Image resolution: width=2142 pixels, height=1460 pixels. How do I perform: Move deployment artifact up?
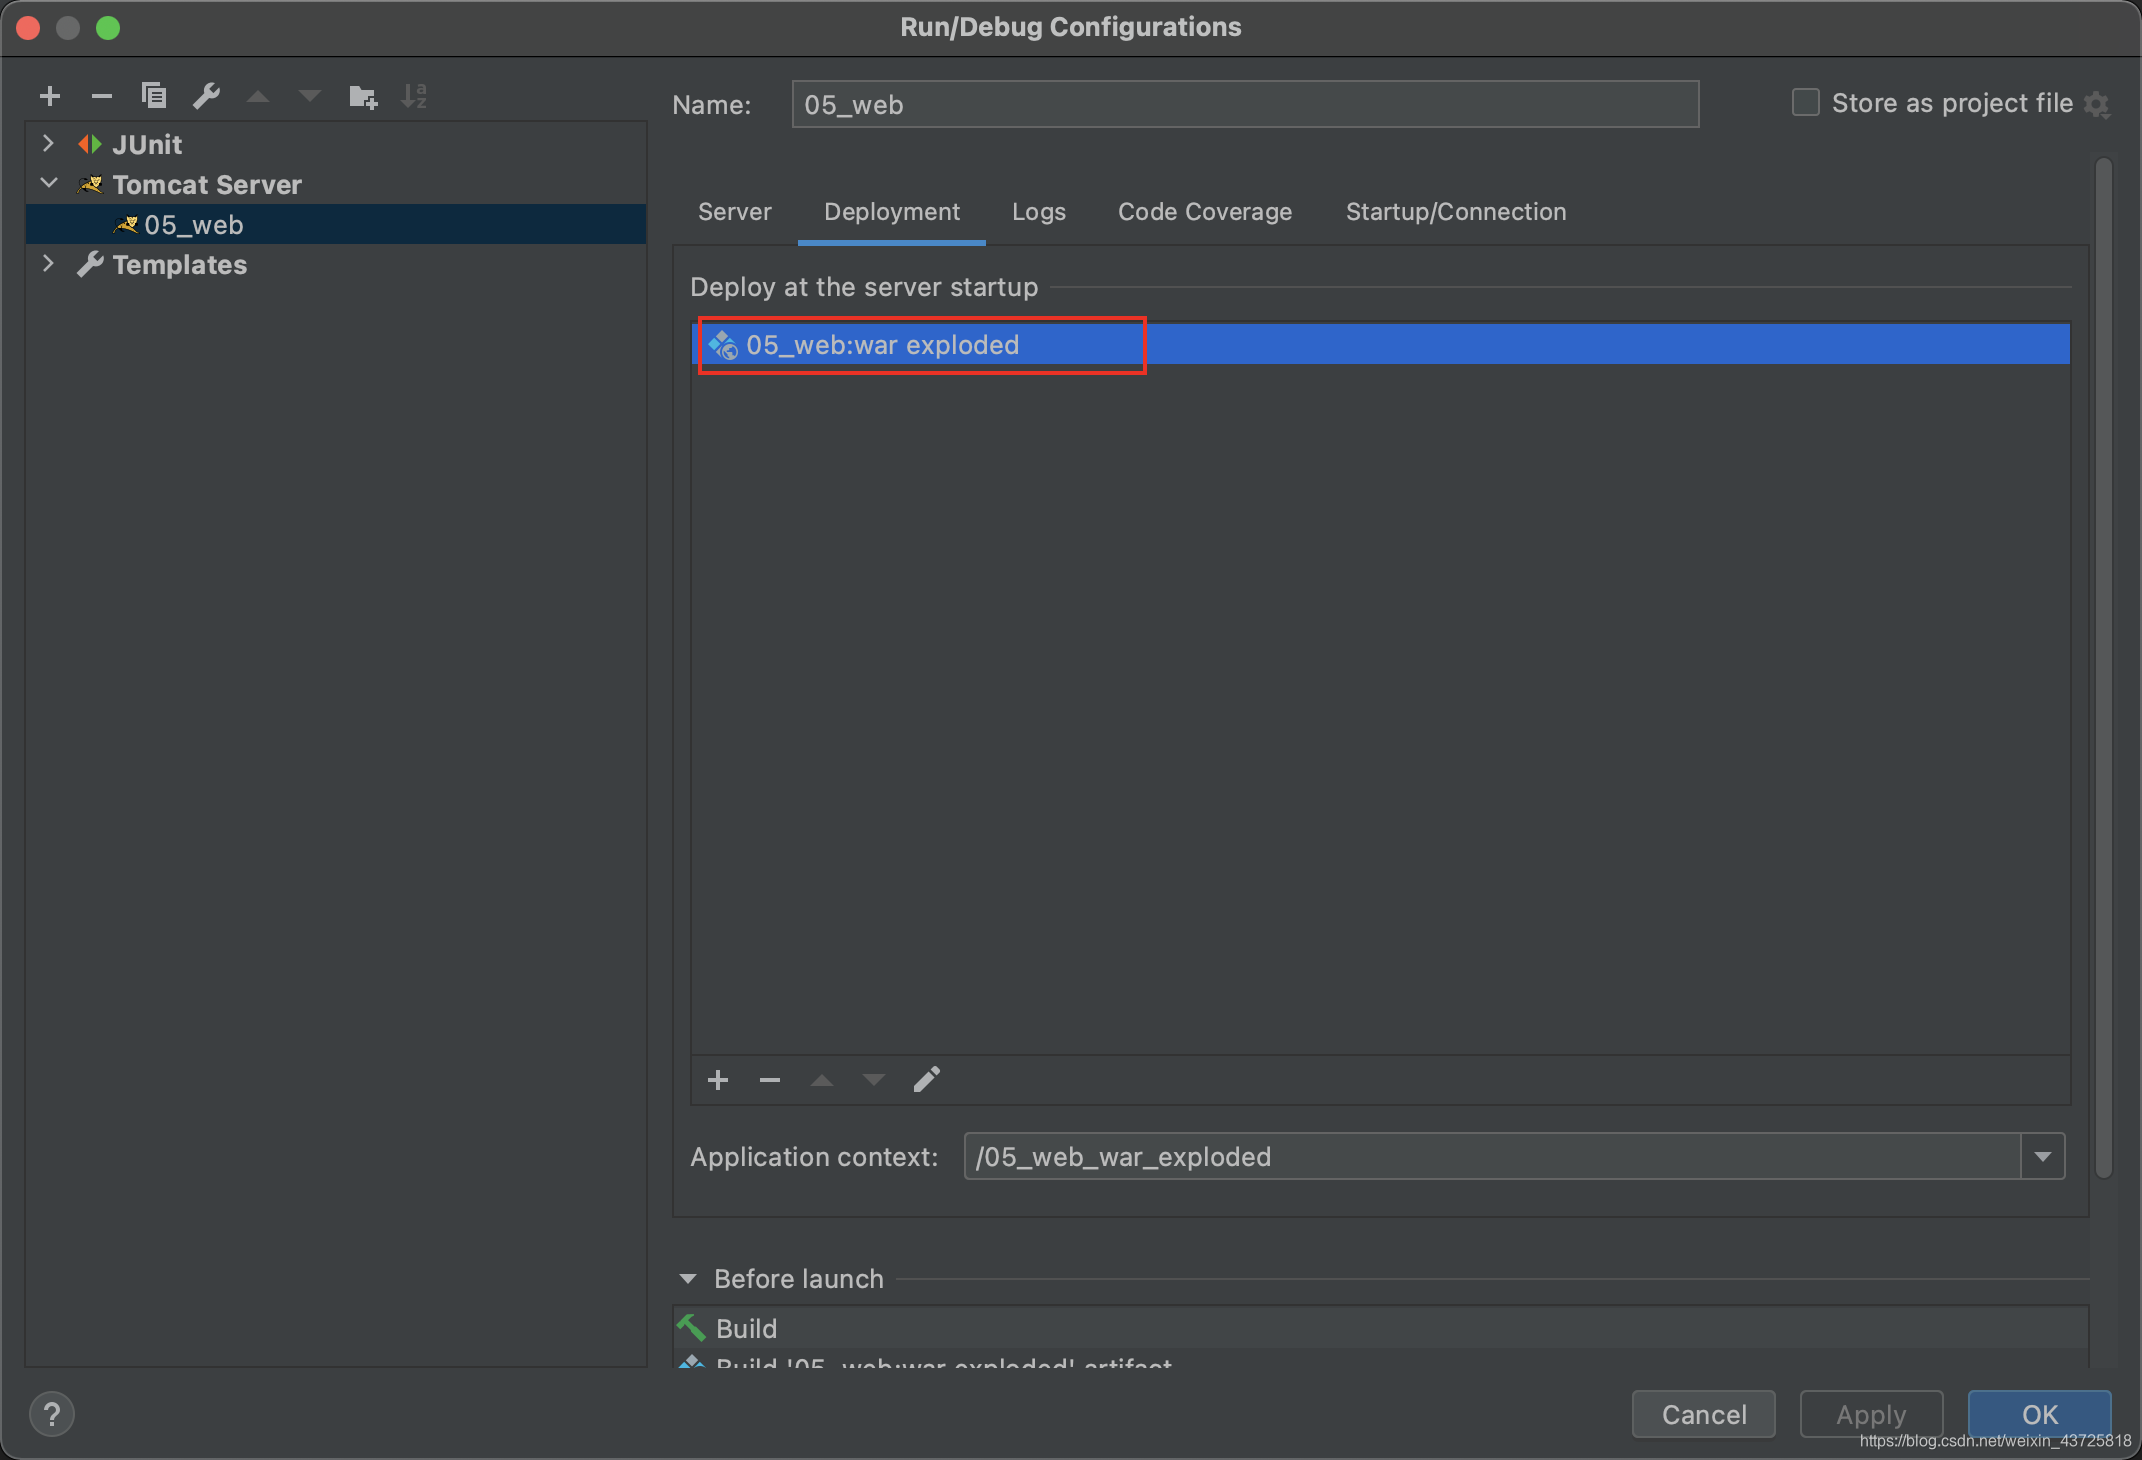click(x=822, y=1080)
